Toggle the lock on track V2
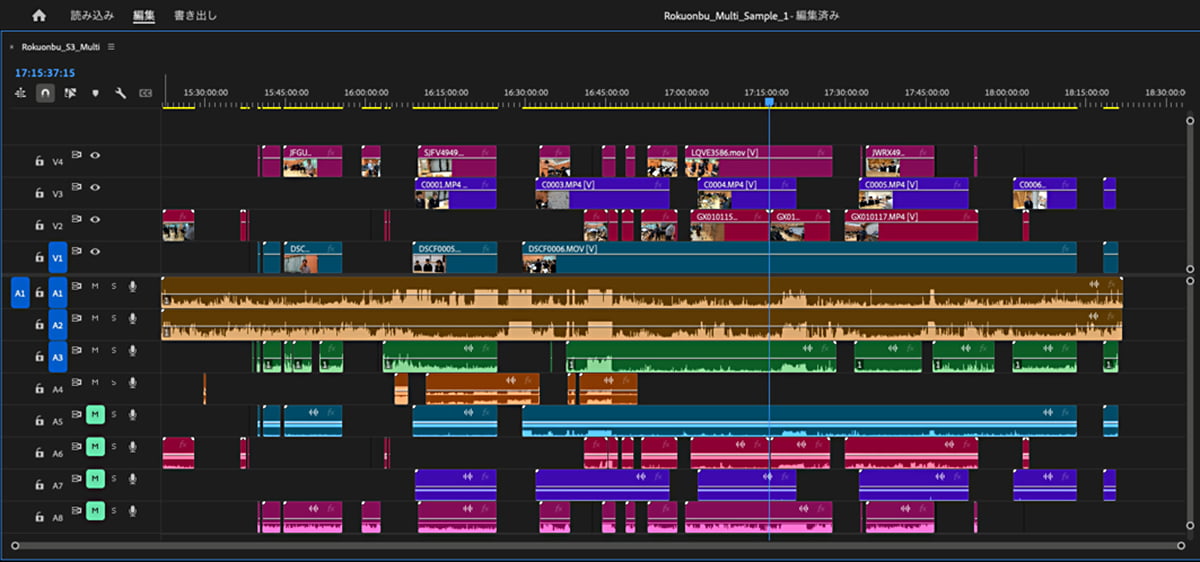The image size is (1200, 562). coord(39,226)
